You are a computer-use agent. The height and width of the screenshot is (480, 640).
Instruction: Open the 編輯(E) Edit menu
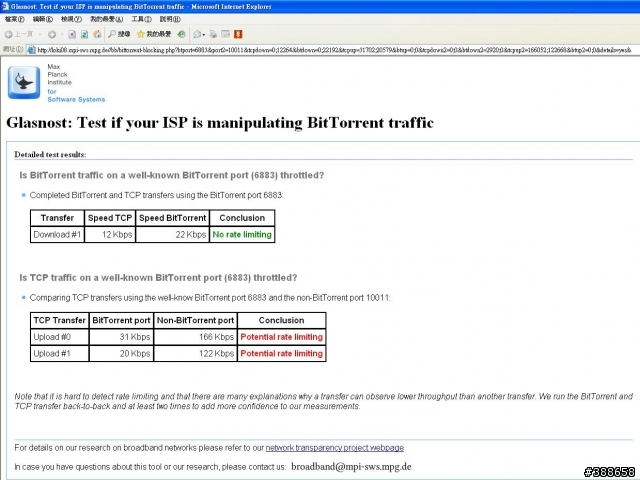point(43,19)
